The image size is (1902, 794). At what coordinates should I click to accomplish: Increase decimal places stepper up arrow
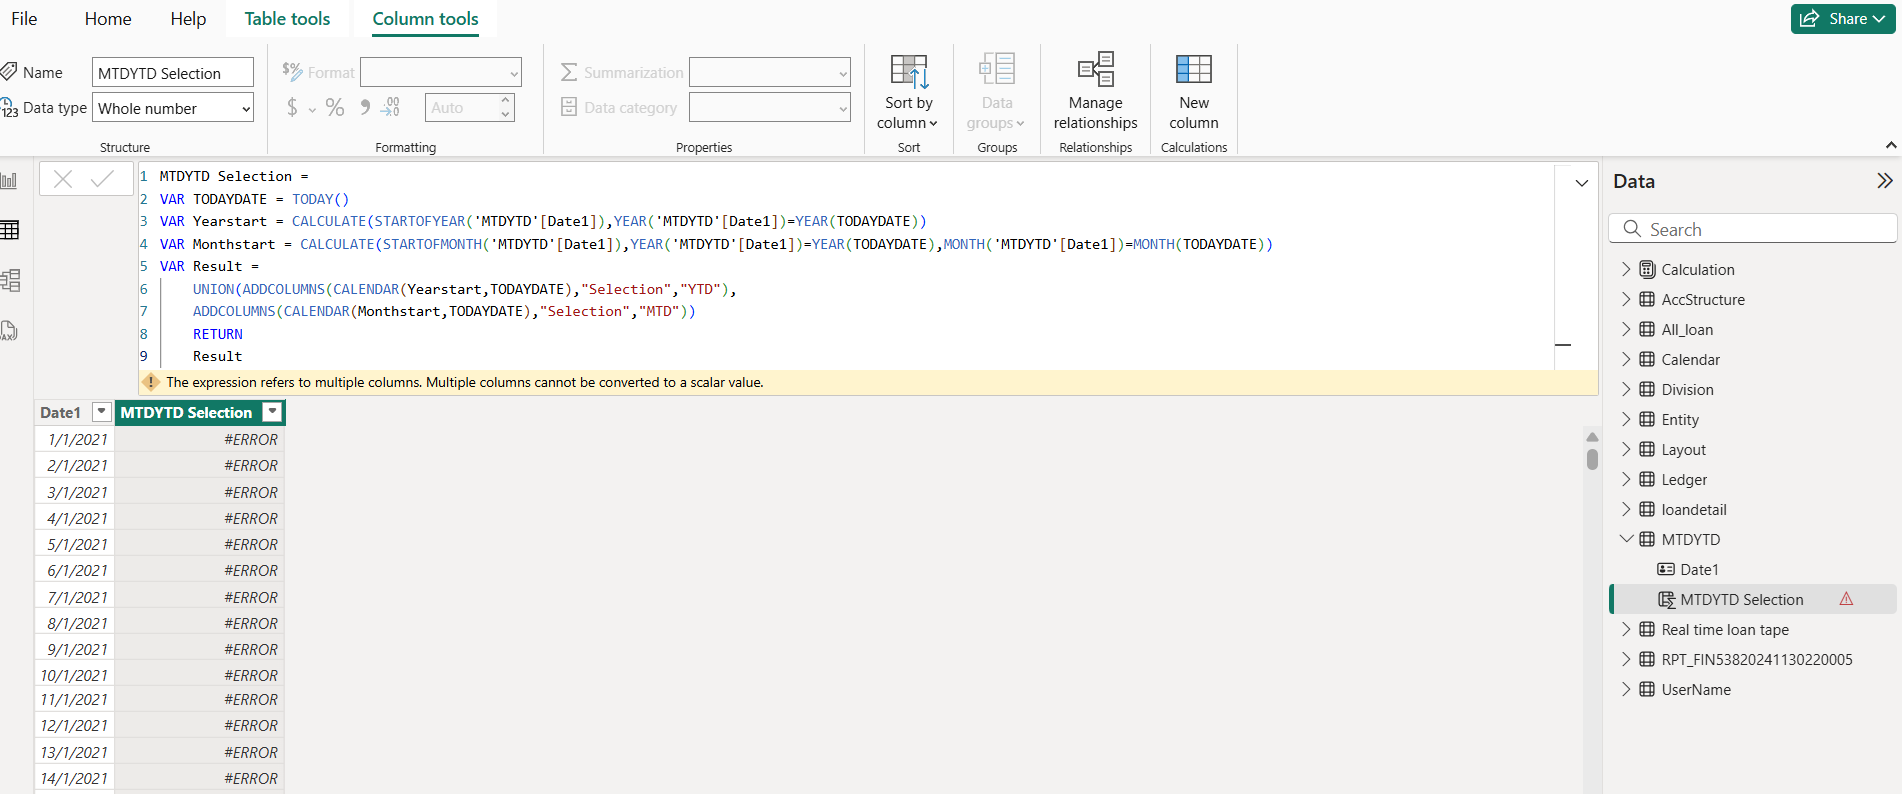[x=506, y=100]
